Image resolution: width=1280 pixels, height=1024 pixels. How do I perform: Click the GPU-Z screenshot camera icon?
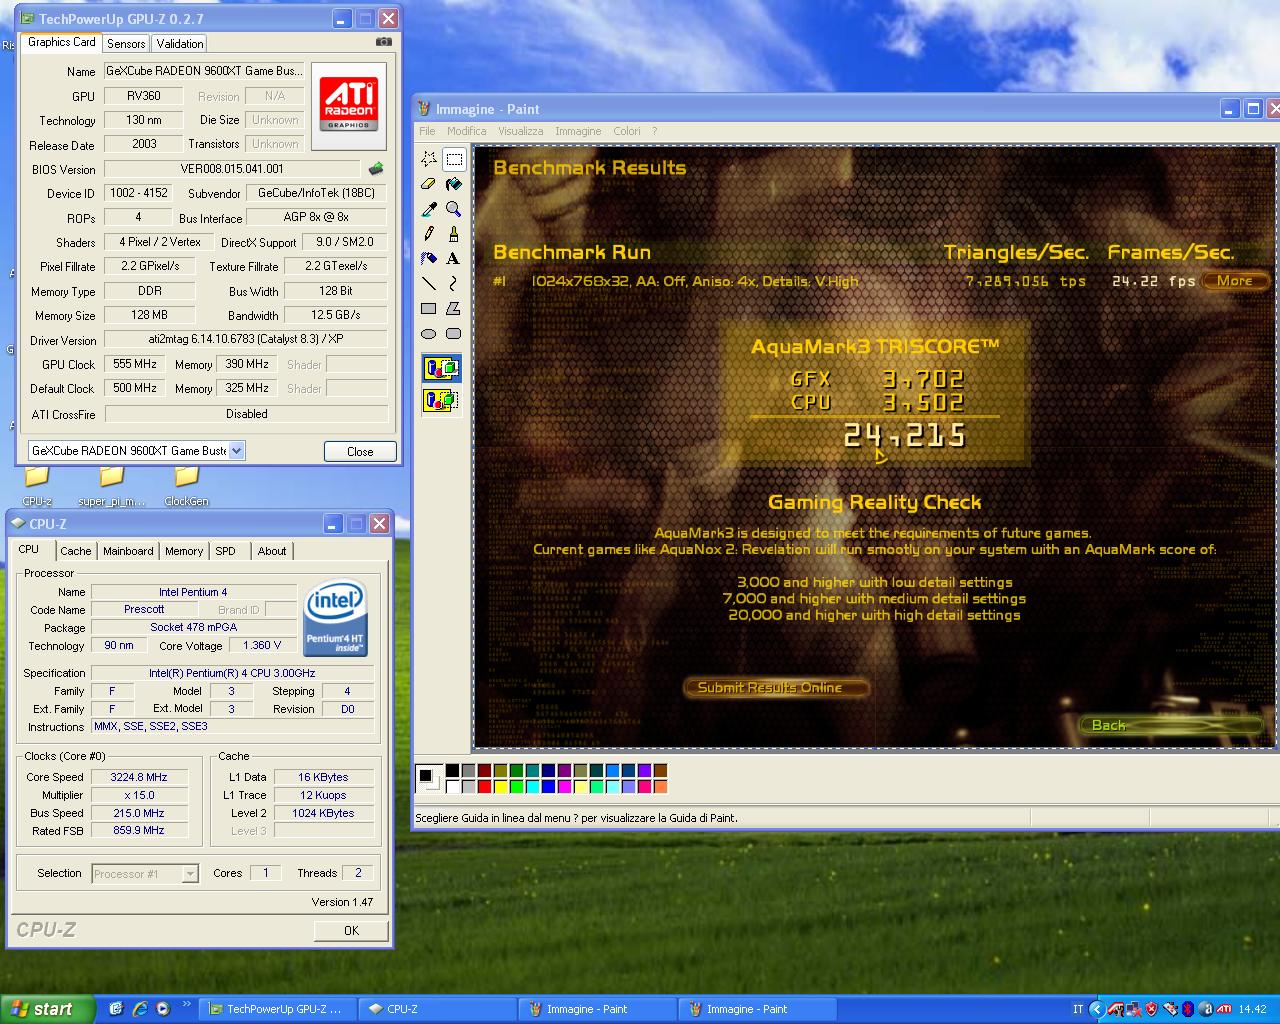384,42
